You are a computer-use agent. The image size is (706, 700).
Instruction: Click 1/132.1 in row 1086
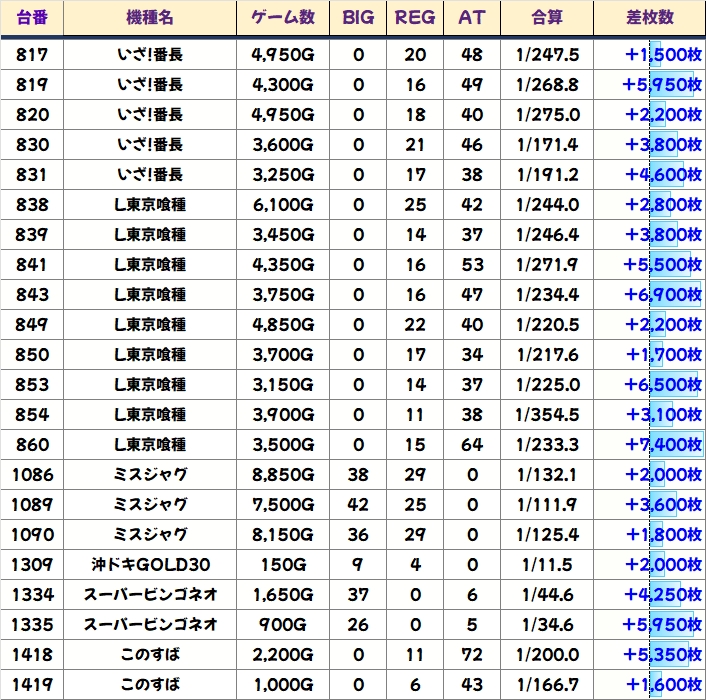547,474
